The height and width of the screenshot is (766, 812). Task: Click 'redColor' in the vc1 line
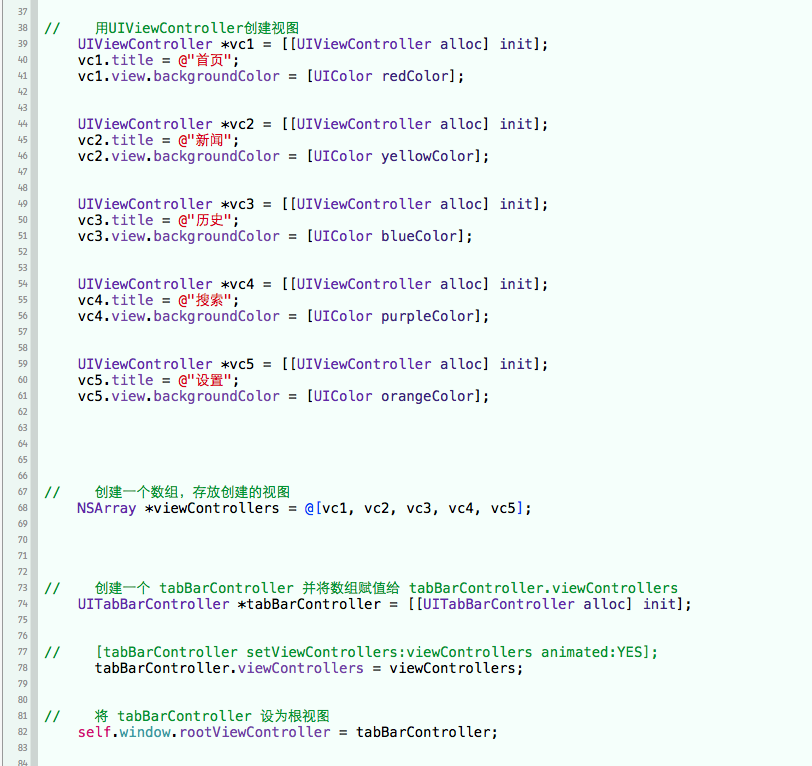tap(415, 76)
